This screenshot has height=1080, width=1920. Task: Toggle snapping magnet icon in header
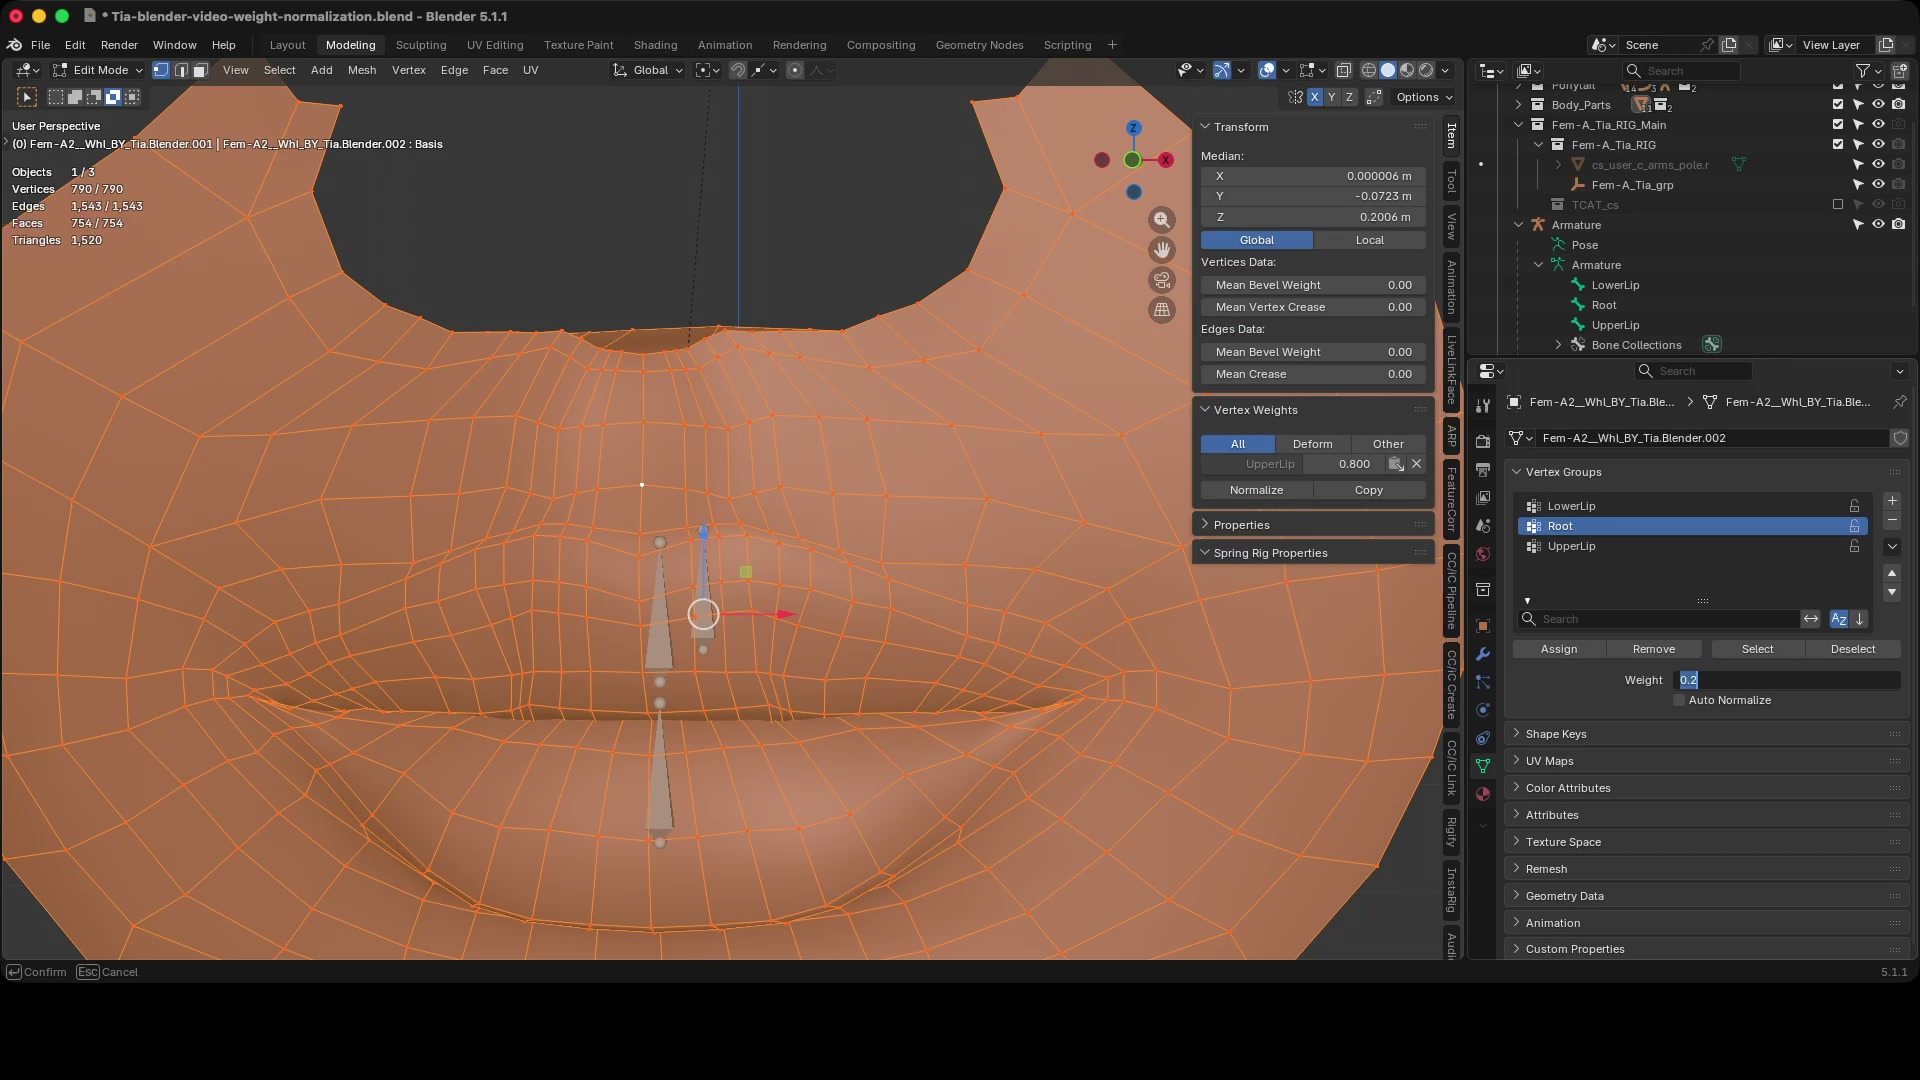738,70
